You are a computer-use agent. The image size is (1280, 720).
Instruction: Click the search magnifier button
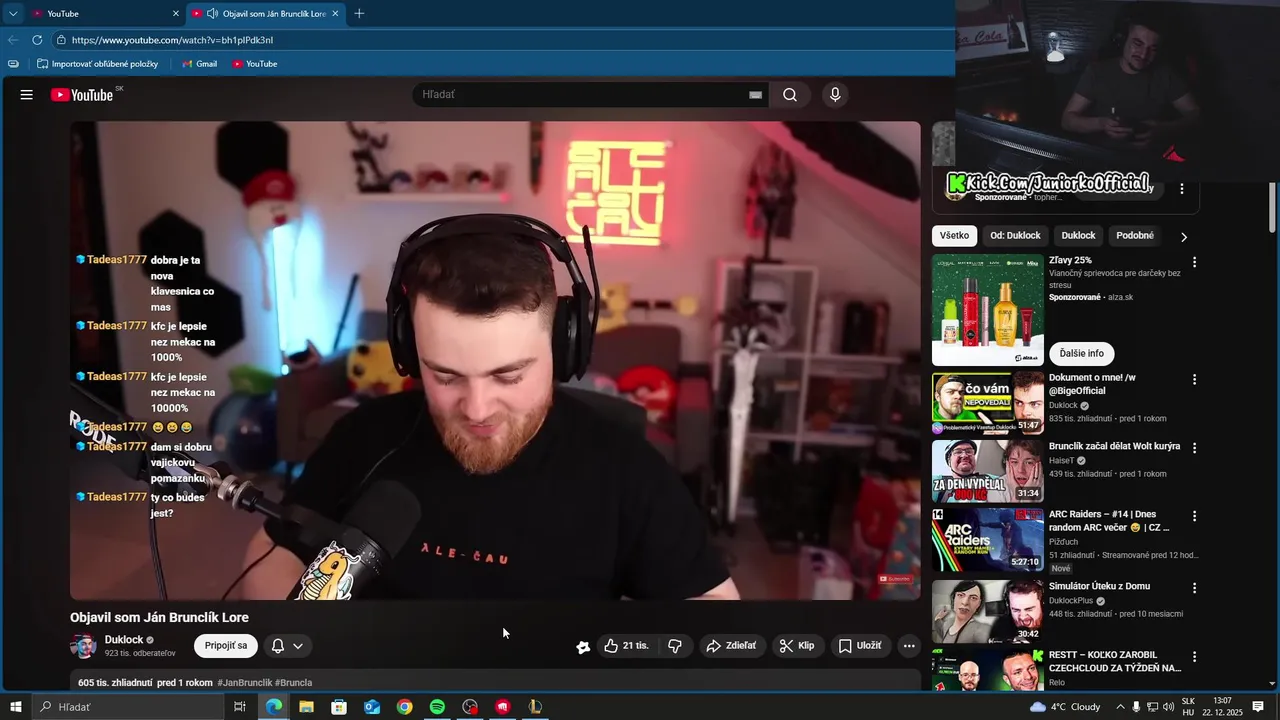point(790,95)
